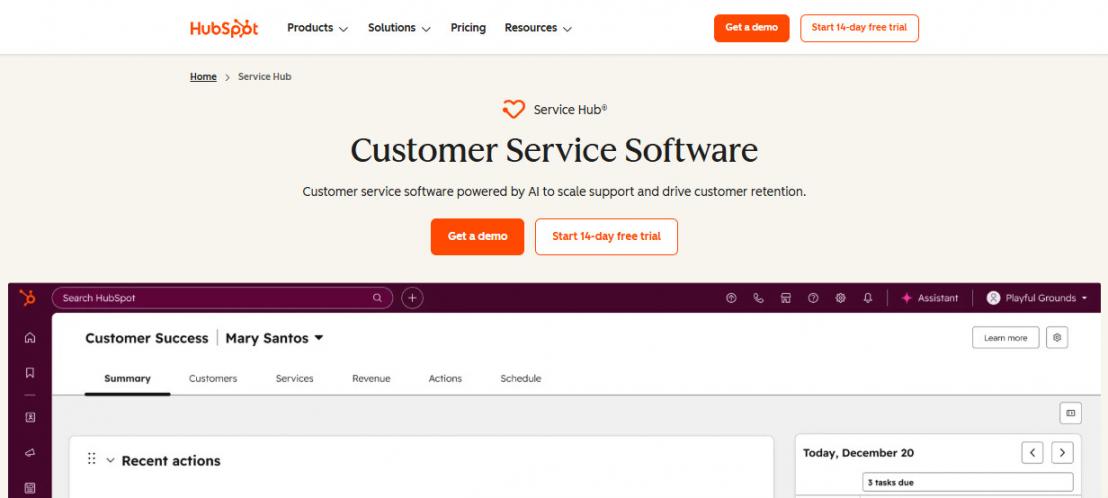Open the marketing megaphone icon in the sidebar
Viewport: 1108px width, 498px height.
pos(30,453)
